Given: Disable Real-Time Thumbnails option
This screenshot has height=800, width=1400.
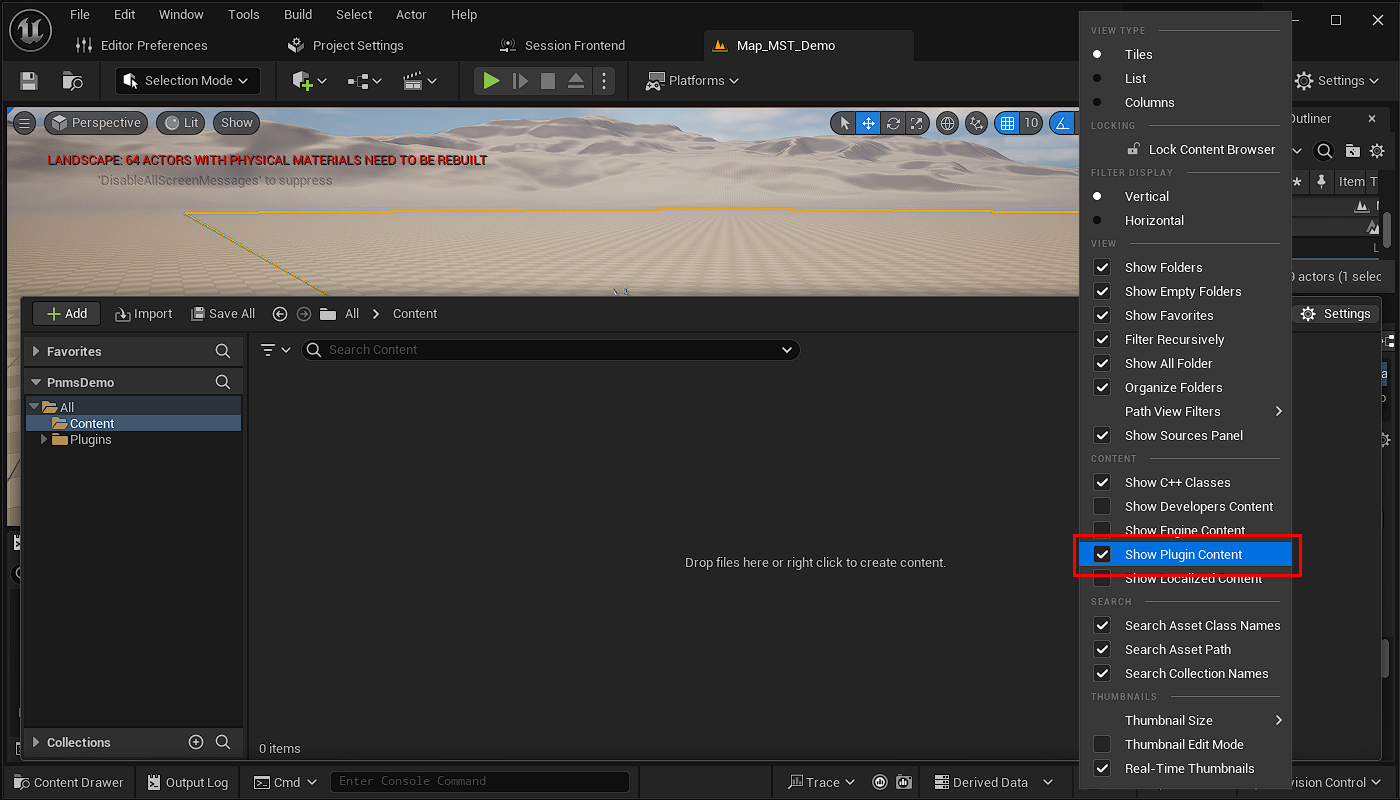Looking at the screenshot, I should click(x=1102, y=768).
